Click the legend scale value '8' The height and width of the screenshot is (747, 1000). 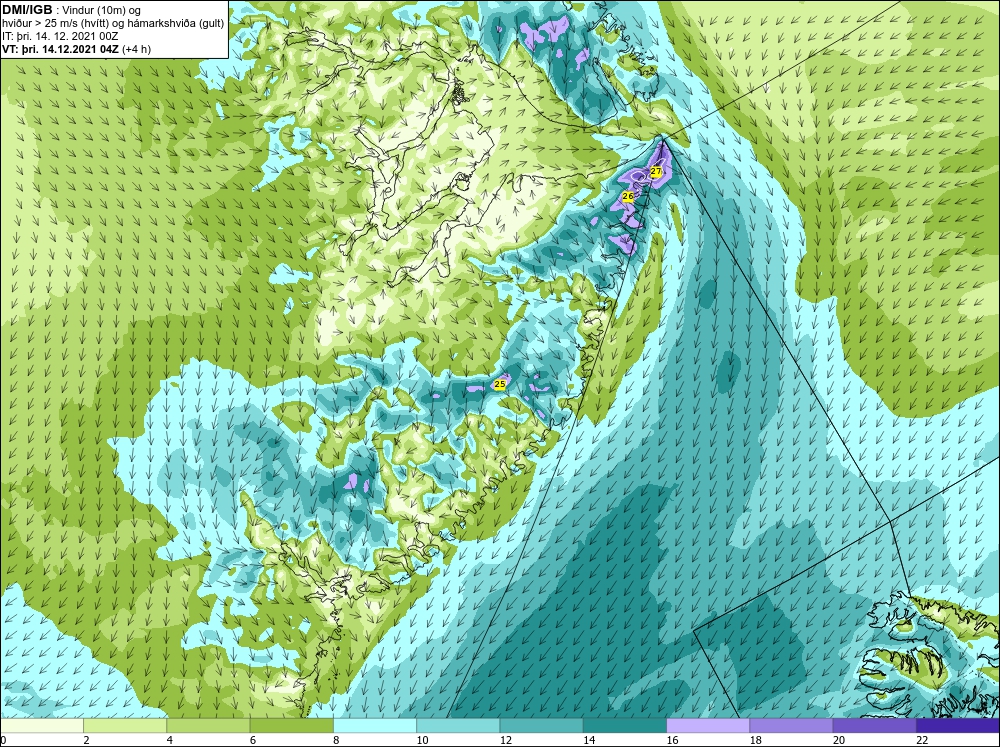pyautogui.click(x=336, y=740)
